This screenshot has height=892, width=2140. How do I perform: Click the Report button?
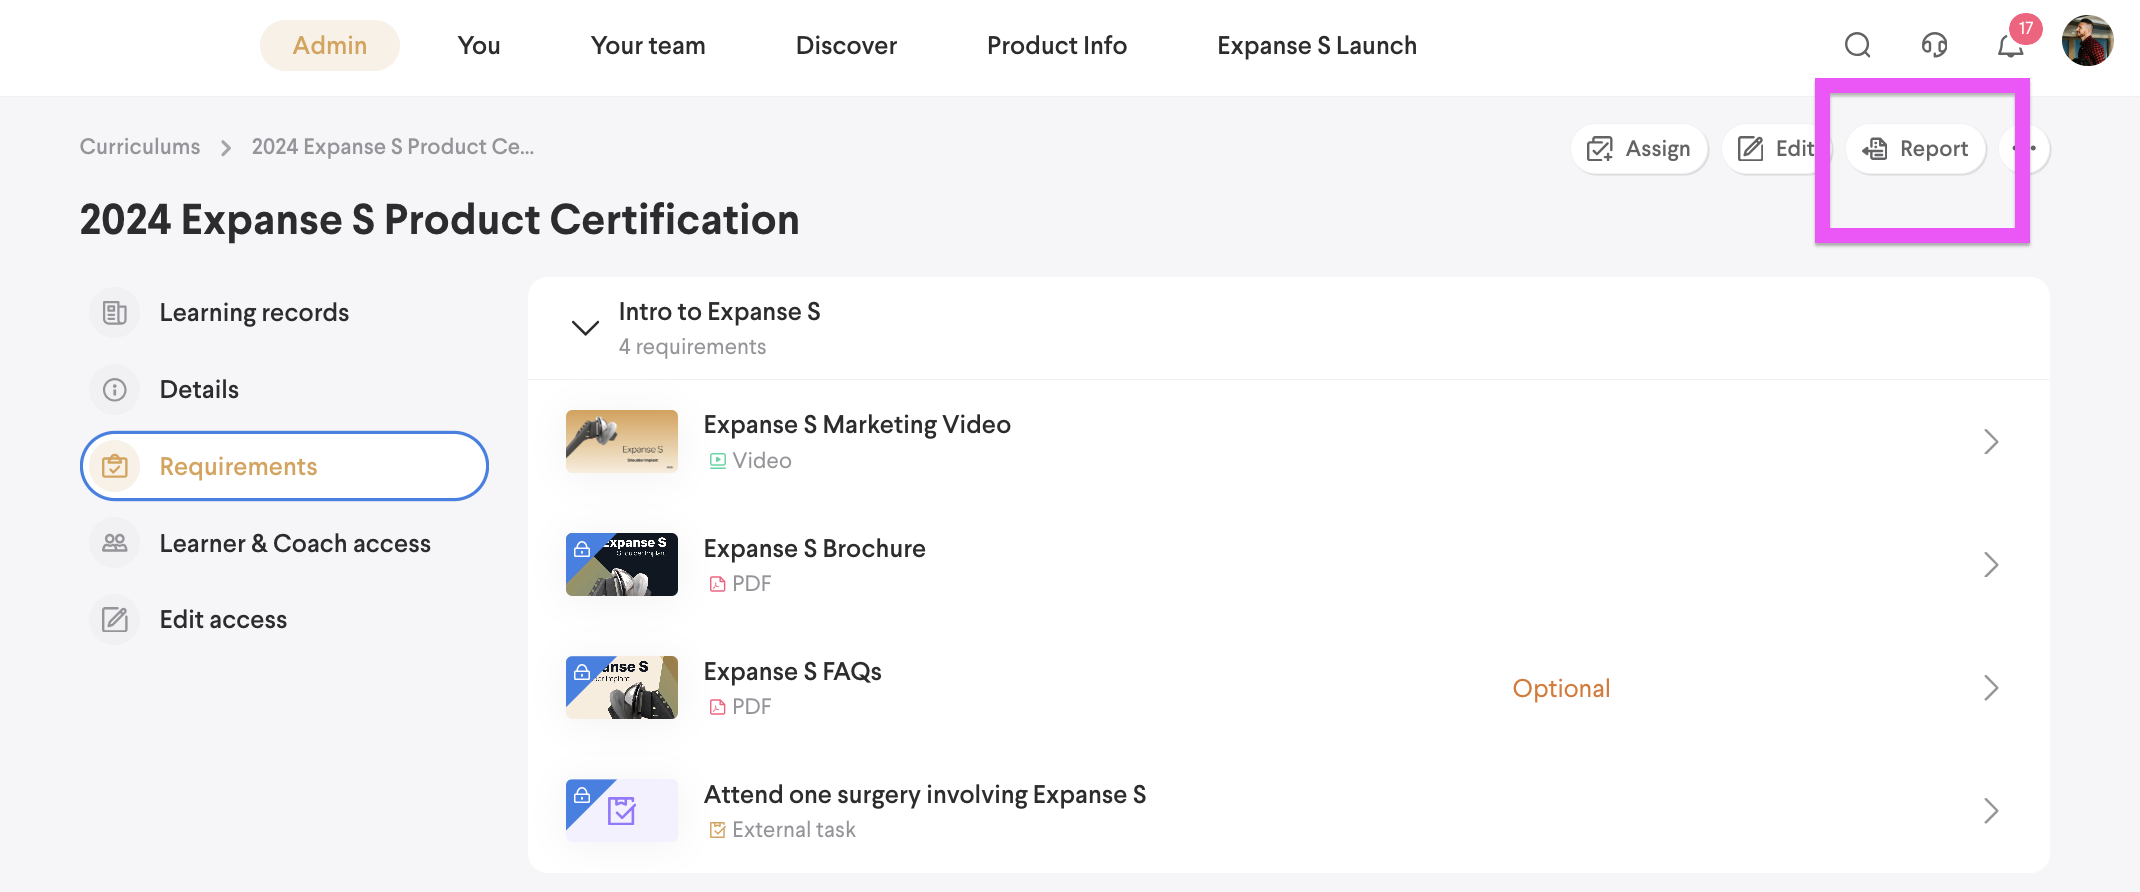[x=1915, y=149]
